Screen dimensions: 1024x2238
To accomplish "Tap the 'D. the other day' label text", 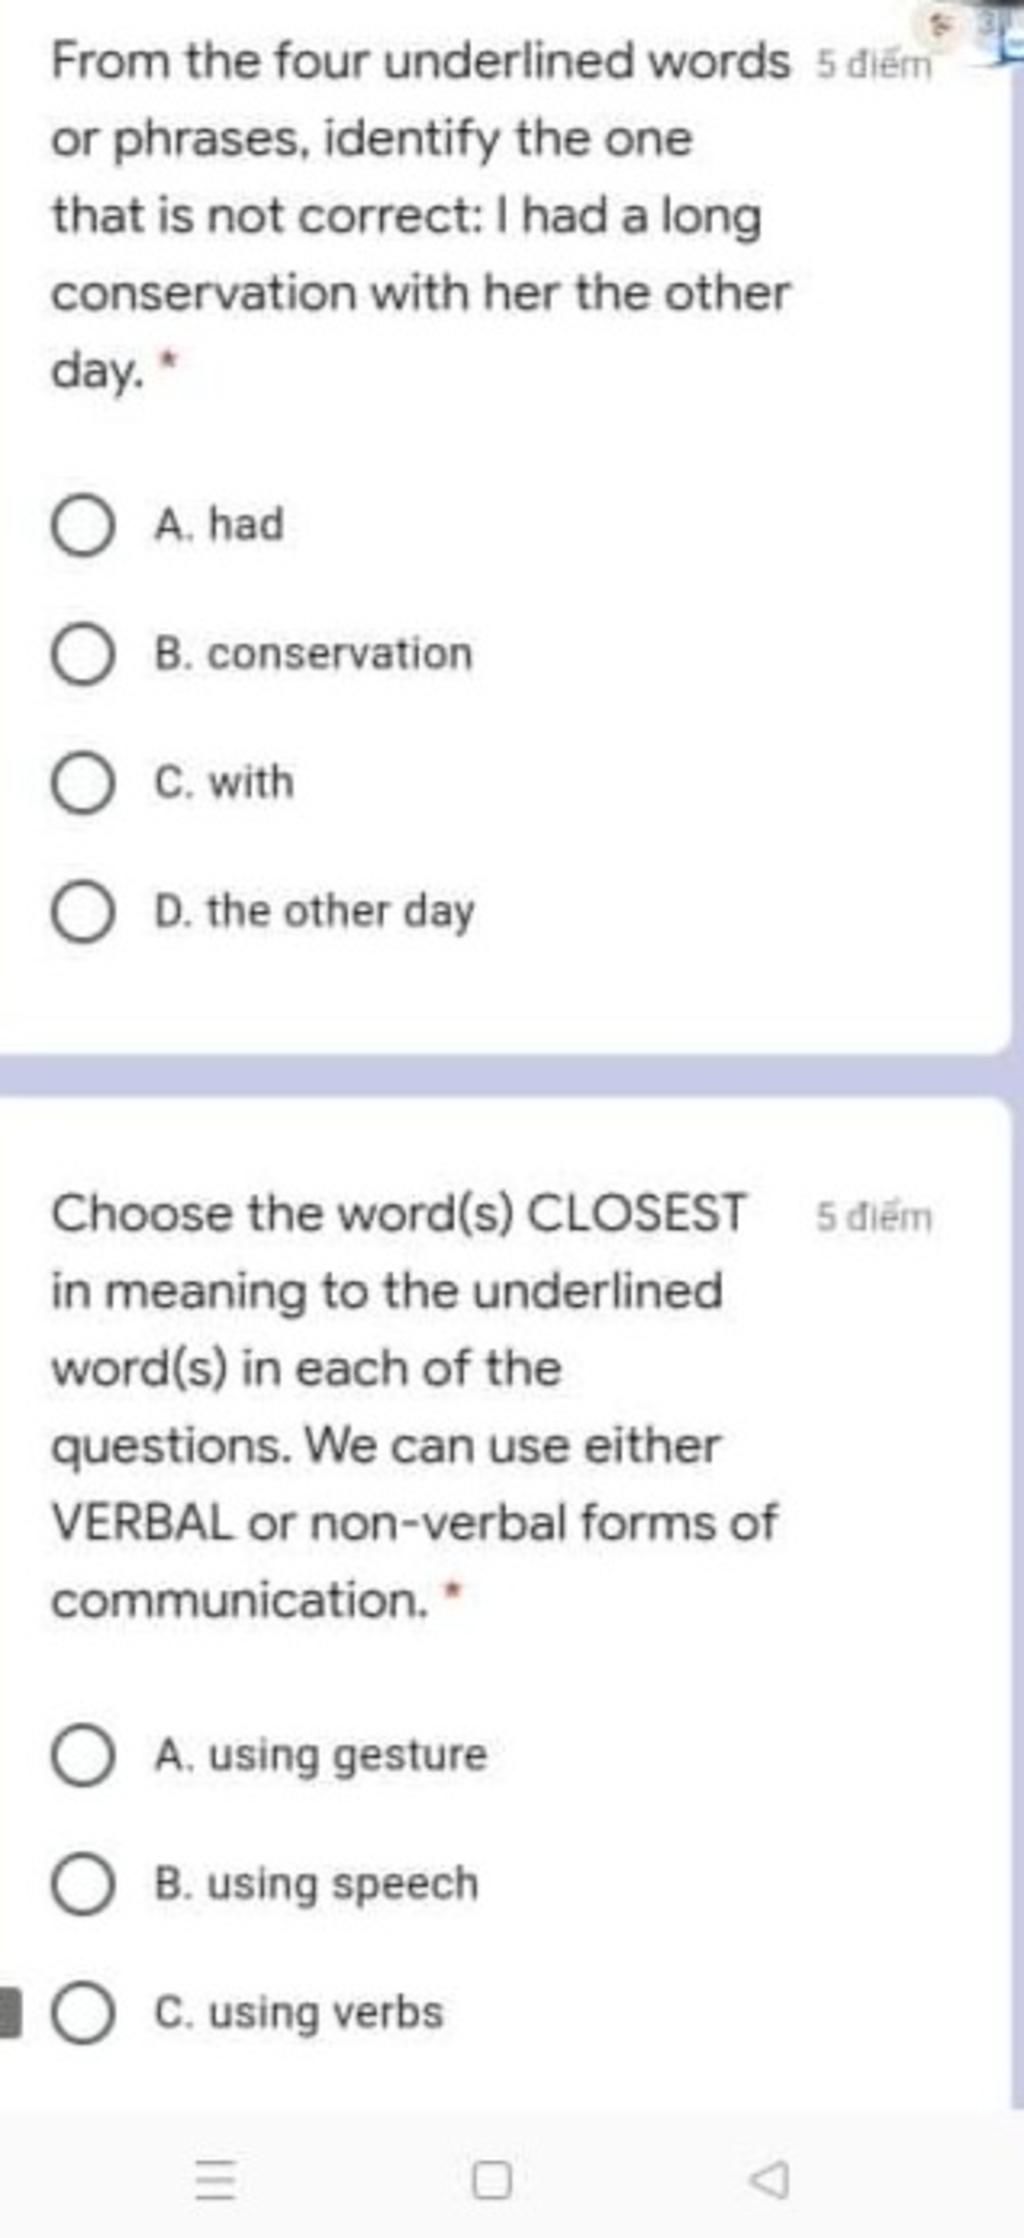I will coord(314,913).
